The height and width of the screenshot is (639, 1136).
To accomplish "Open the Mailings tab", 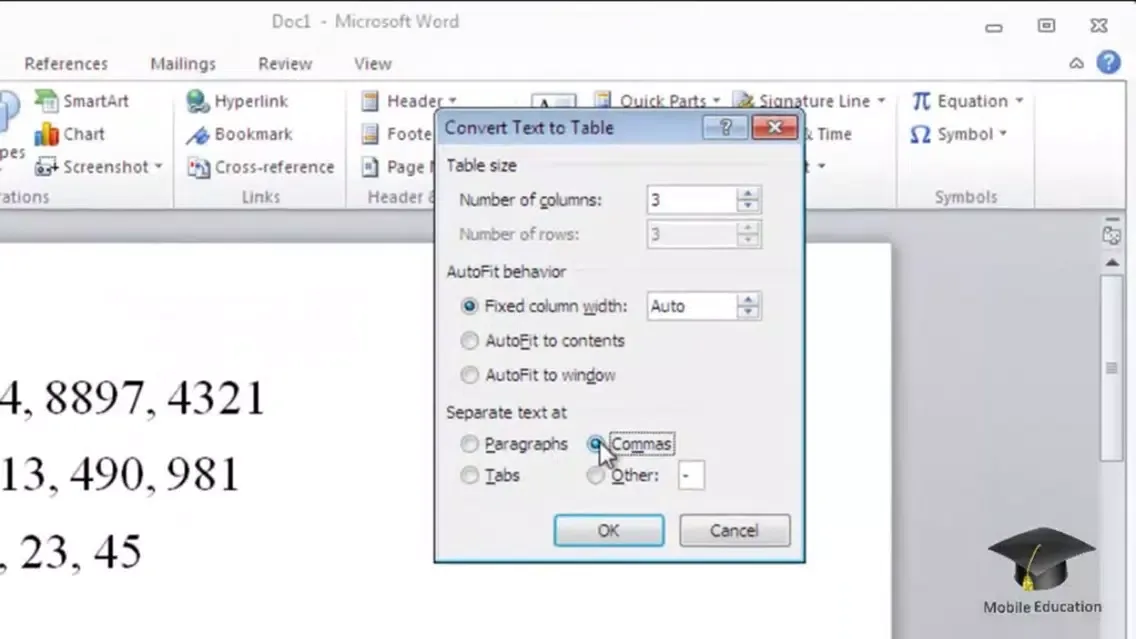I will coord(183,64).
